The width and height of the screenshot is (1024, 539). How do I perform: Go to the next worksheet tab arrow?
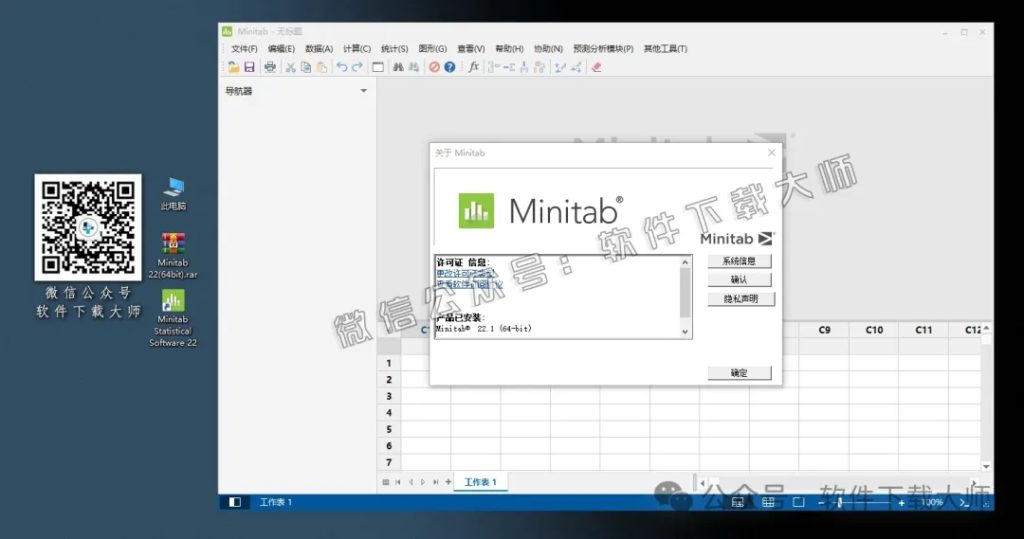tap(423, 482)
